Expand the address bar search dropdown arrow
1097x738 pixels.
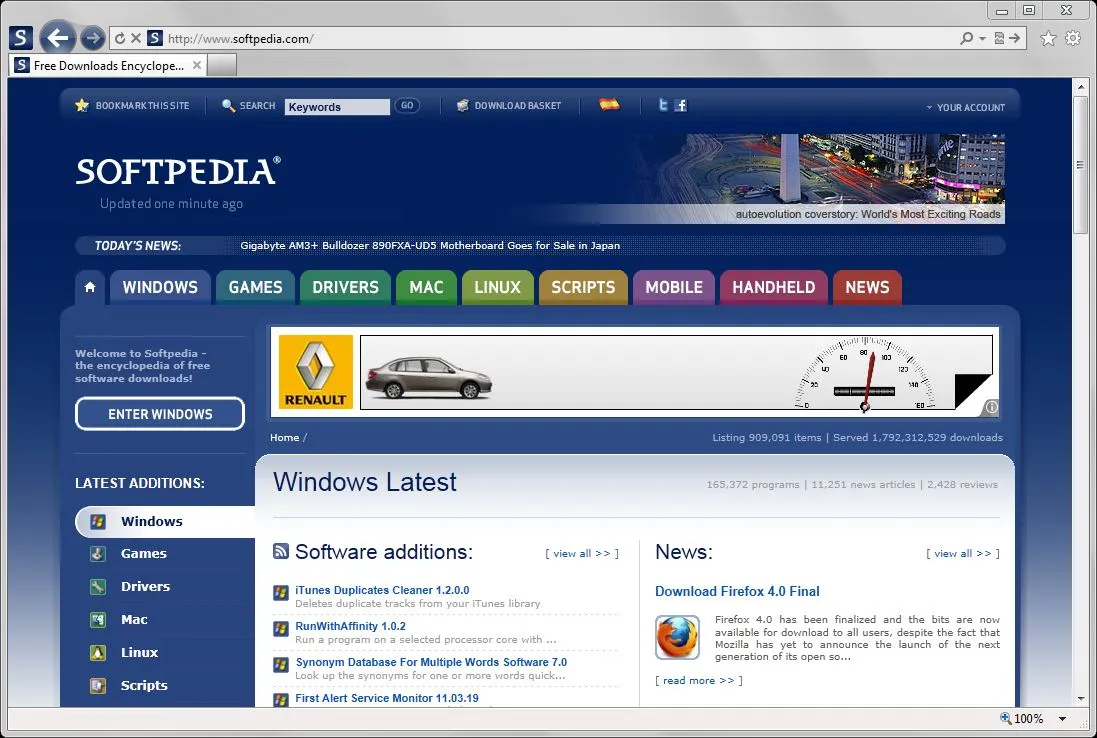coord(982,39)
